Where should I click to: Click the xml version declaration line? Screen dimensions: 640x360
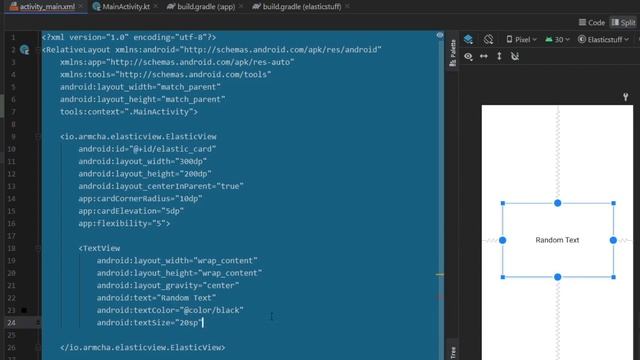point(129,37)
